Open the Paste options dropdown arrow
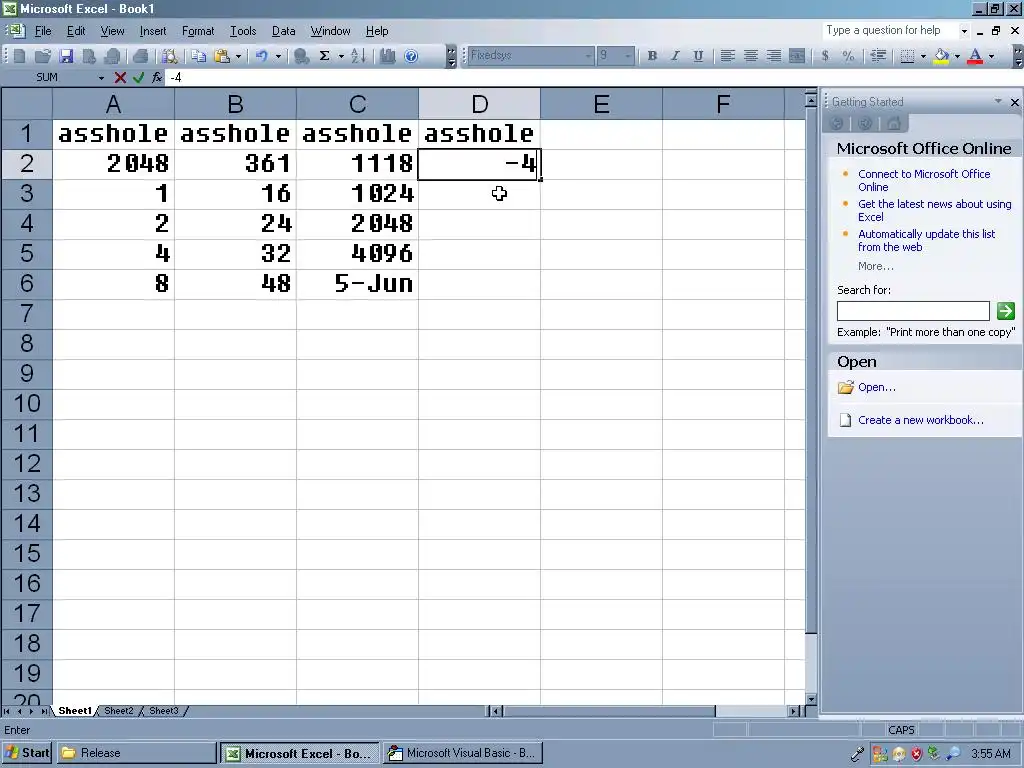This screenshot has height=768, width=1024. (238, 56)
